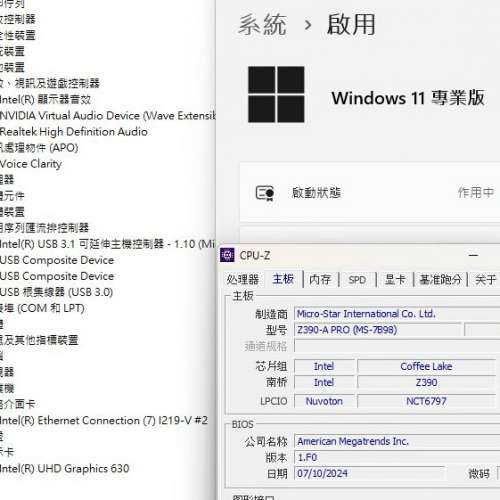Select Intel(R) Ethernet Connection (7) I219-V #2
Viewport: 500px width, 500px height.
[104, 420]
